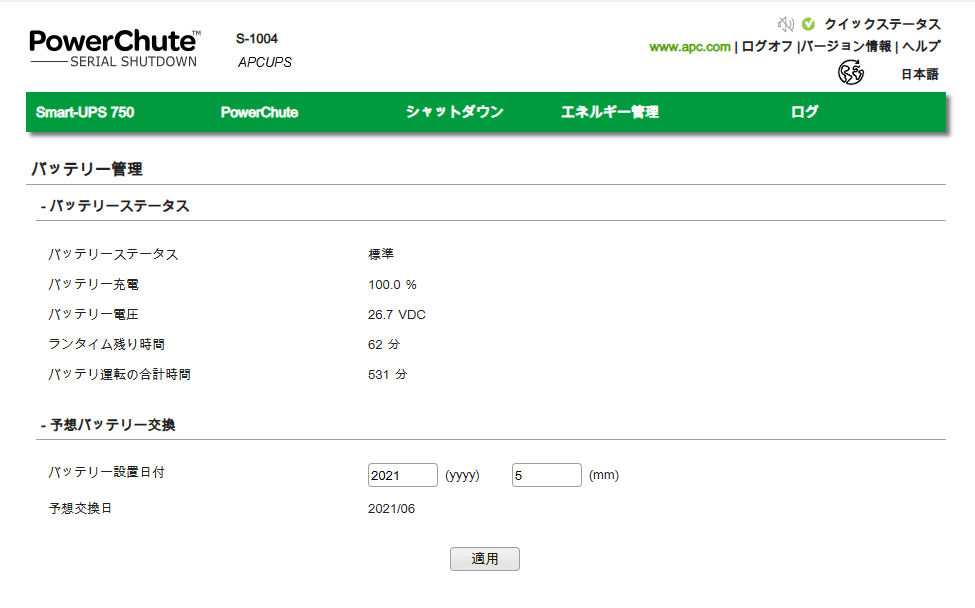Click the 2021/06 predicted replacement date
Screen dimensions: 975x608
(391, 509)
